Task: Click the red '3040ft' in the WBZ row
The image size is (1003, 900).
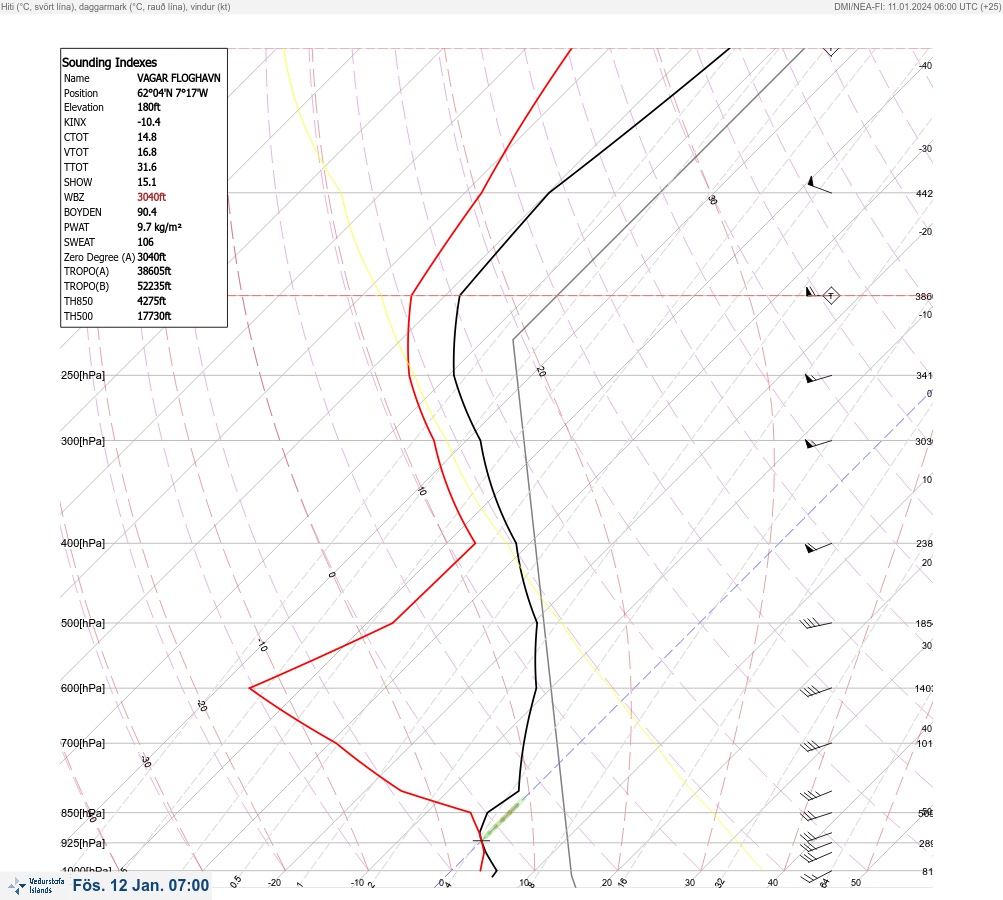Action: click(x=152, y=197)
